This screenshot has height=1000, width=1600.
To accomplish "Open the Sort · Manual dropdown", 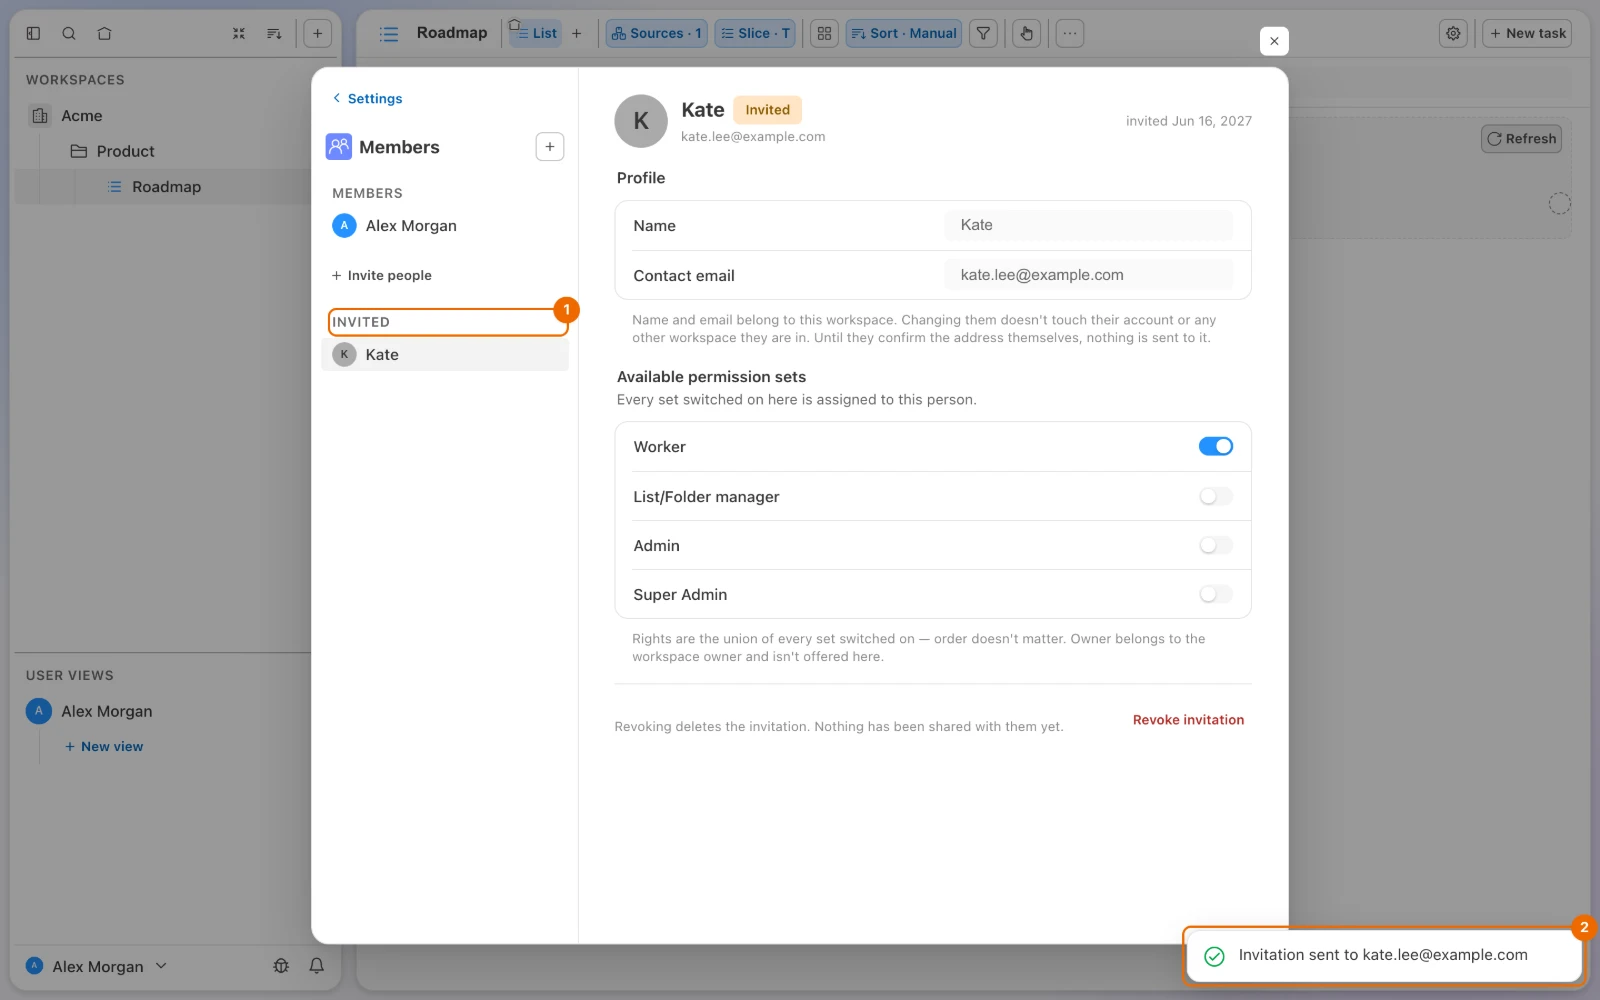I will (x=904, y=33).
